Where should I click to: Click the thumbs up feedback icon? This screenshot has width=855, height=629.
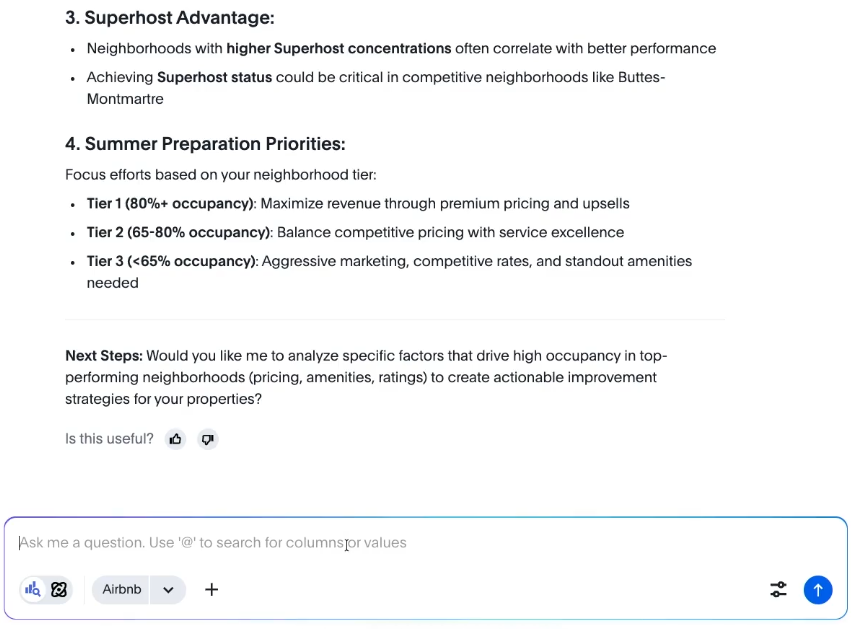(176, 439)
